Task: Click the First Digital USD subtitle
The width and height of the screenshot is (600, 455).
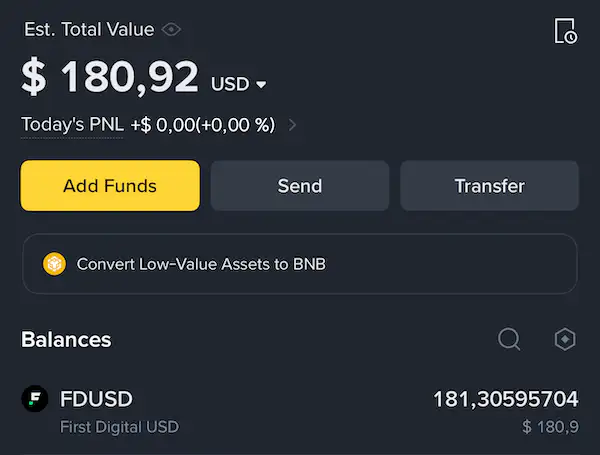Action: 119,427
